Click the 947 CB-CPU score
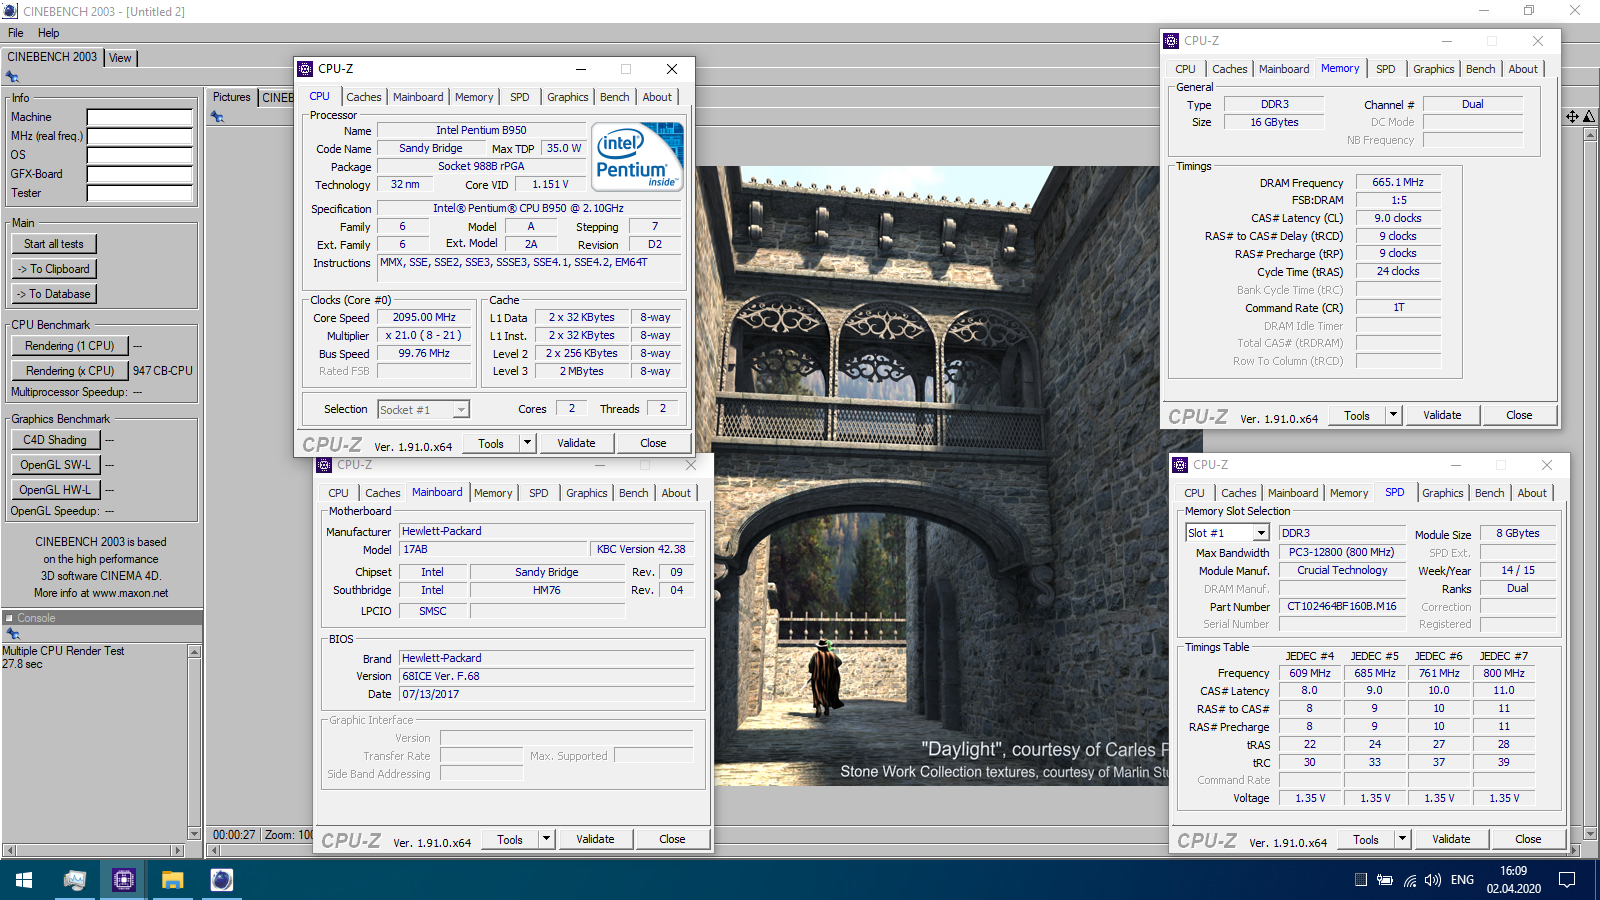The width and height of the screenshot is (1600, 900). tap(163, 371)
